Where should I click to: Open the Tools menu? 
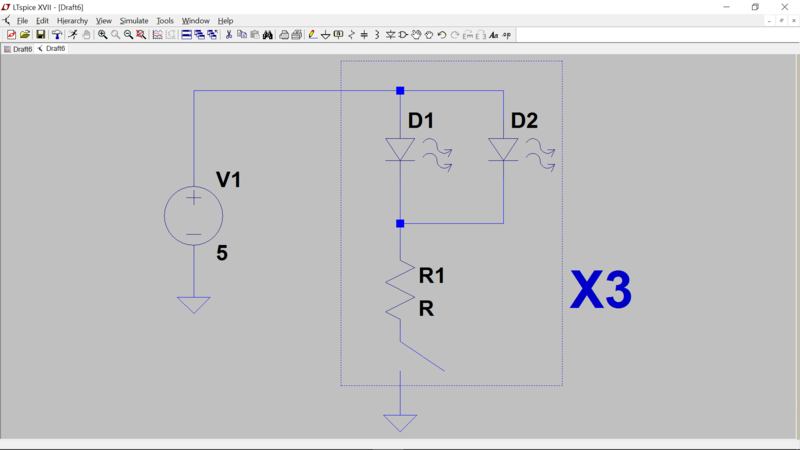pos(165,20)
